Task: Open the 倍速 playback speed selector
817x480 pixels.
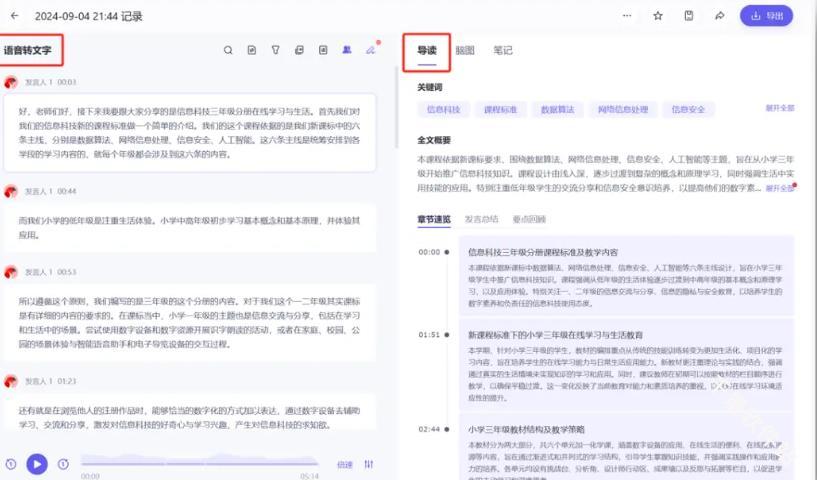Action: point(345,464)
